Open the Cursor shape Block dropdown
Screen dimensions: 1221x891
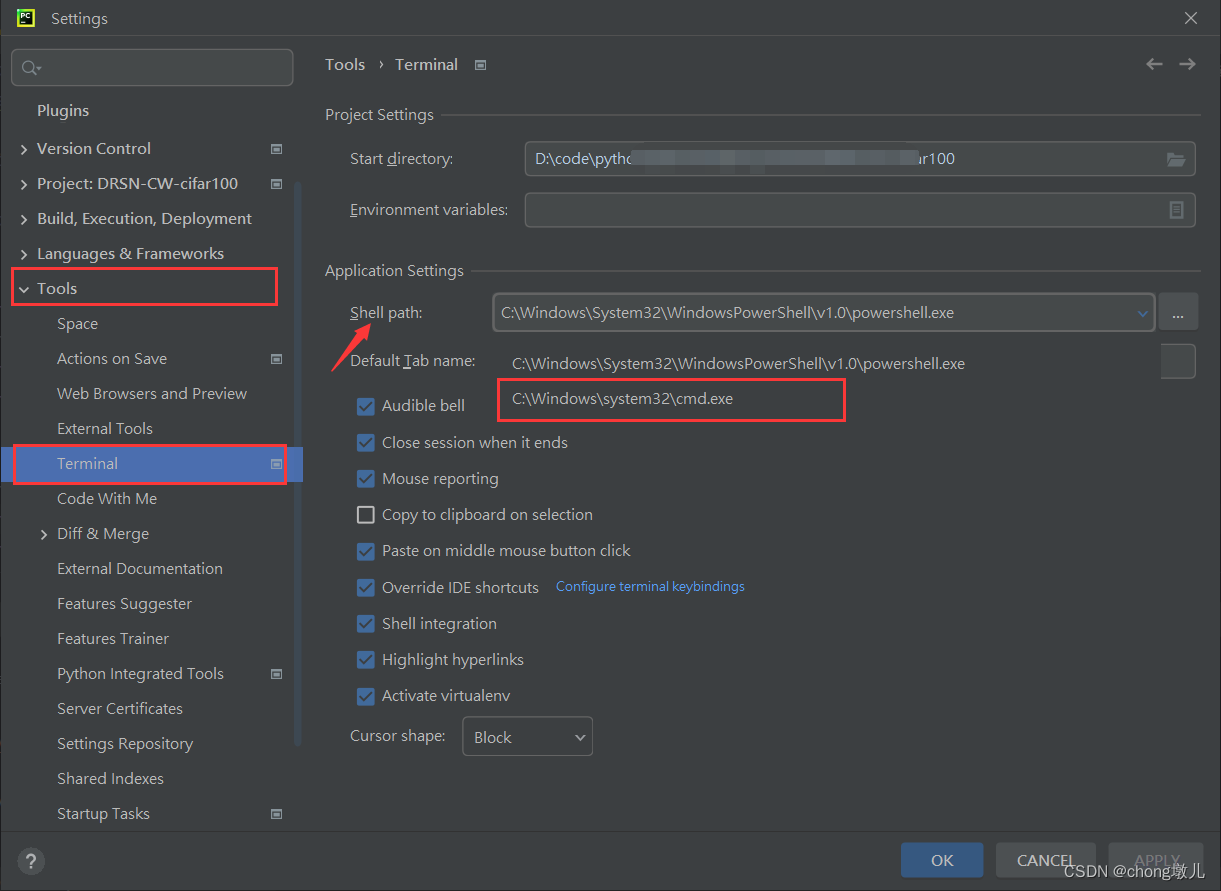[527, 737]
